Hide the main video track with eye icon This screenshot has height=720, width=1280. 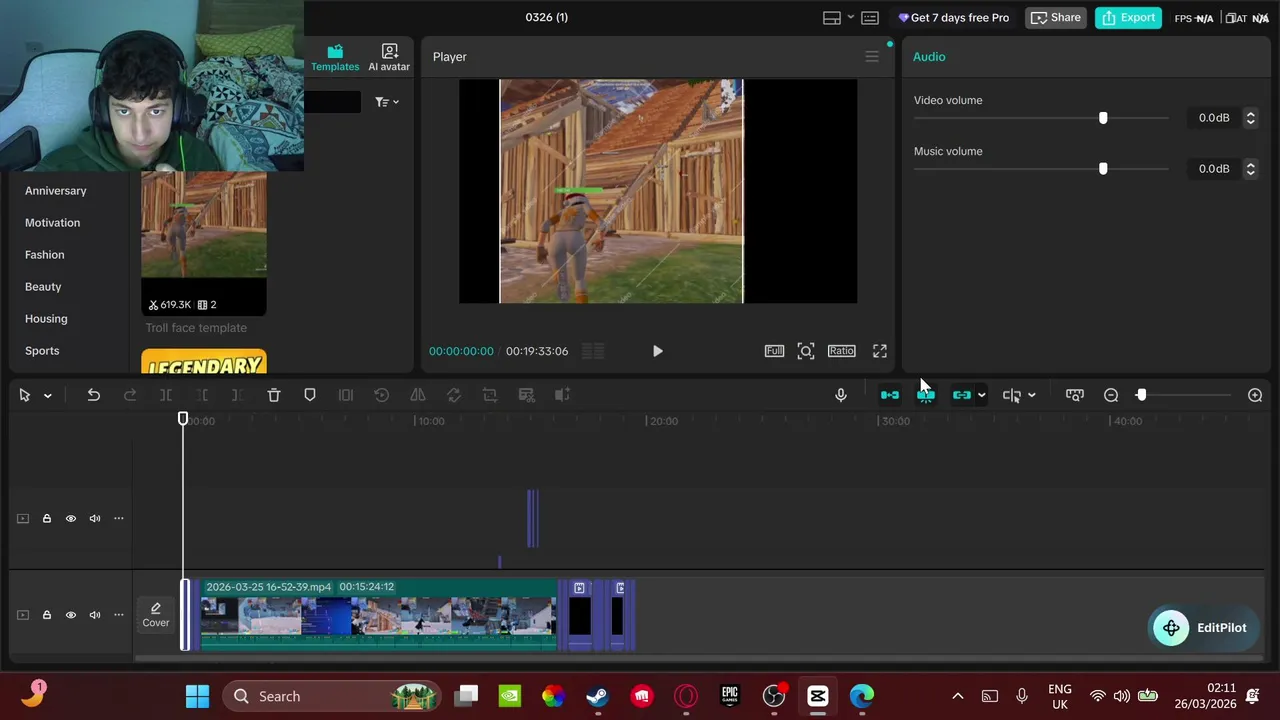(x=70, y=615)
